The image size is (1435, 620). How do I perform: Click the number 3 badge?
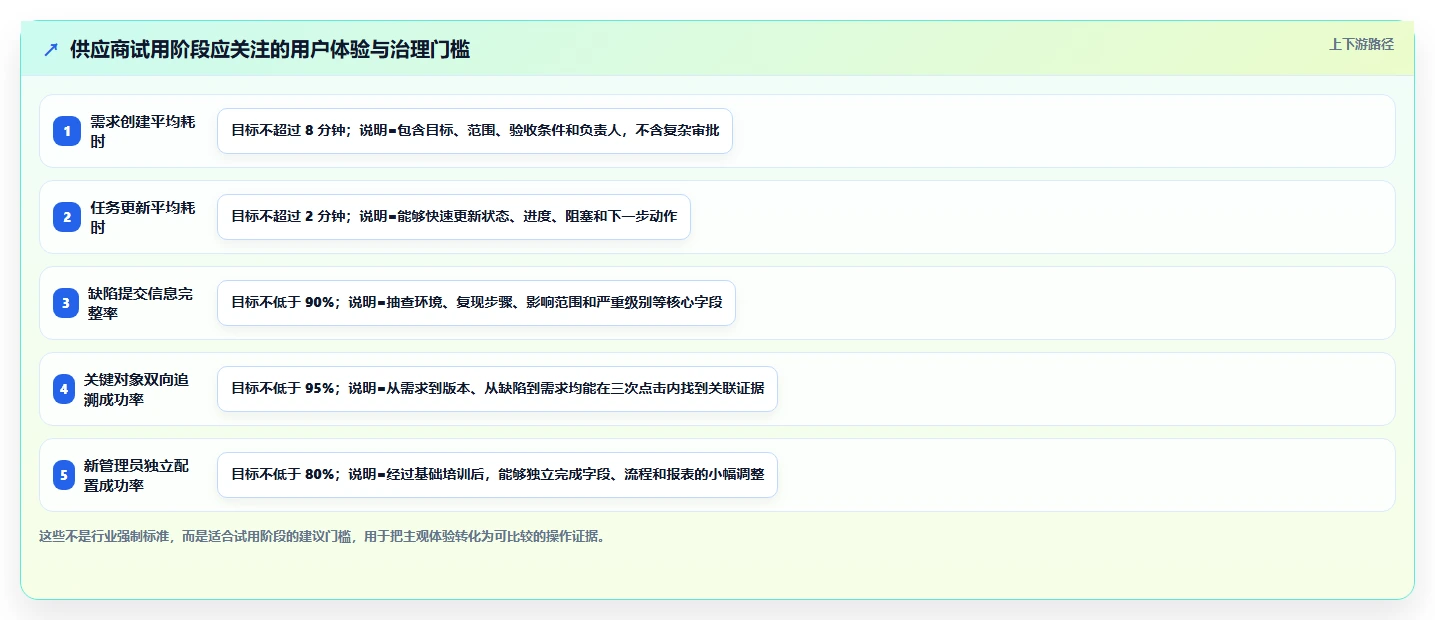coord(66,303)
